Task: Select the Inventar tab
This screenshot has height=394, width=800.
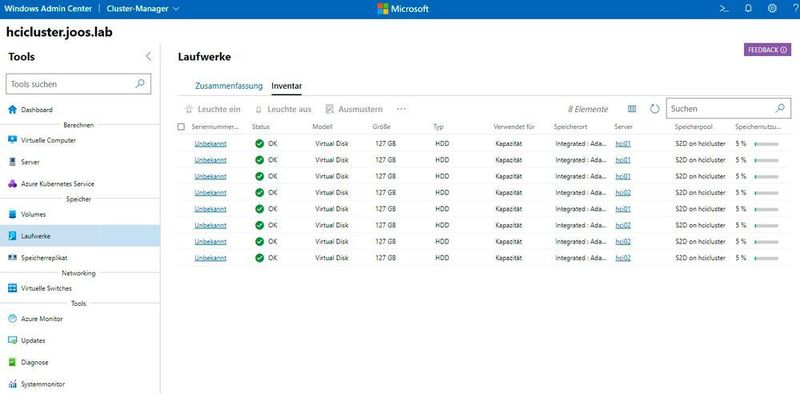Action: coord(286,86)
